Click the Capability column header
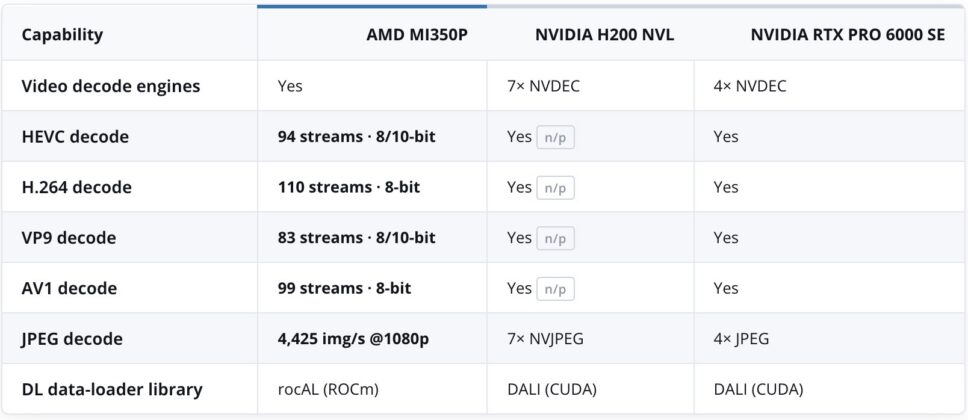Image resolution: width=968 pixels, height=420 pixels. (62, 35)
